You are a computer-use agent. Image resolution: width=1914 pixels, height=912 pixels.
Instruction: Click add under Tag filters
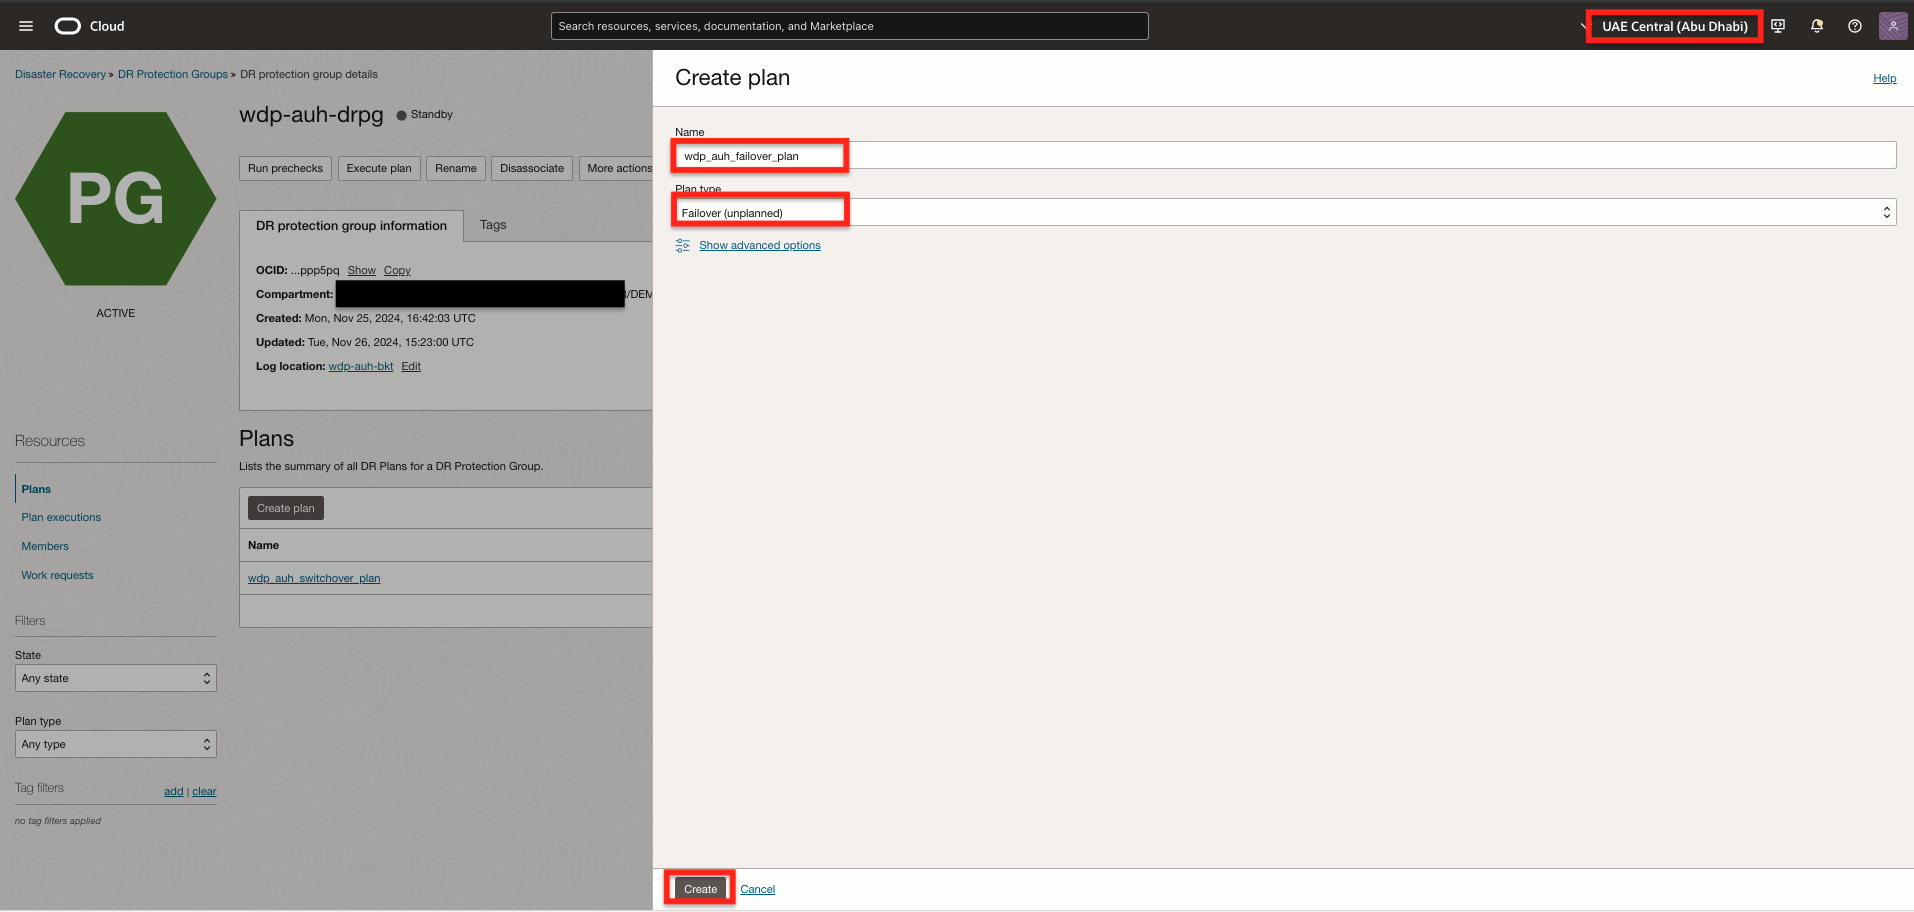point(174,791)
